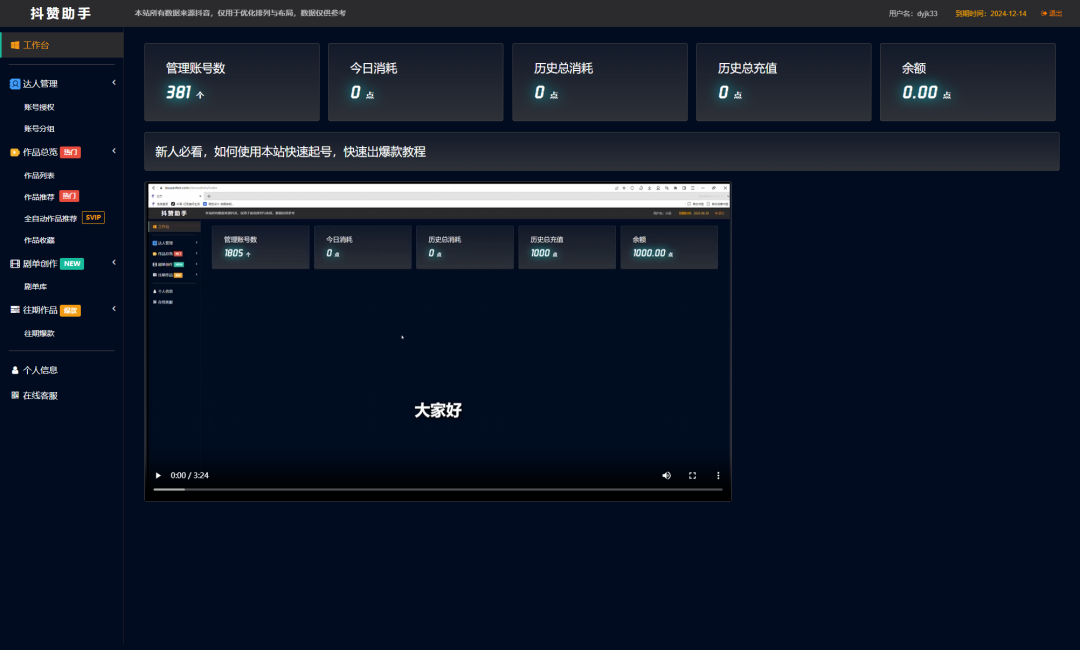Collapse the 剧单创作 section chevron
The height and width of the screenshot is (650, 1080).
(x=114, y=262)
